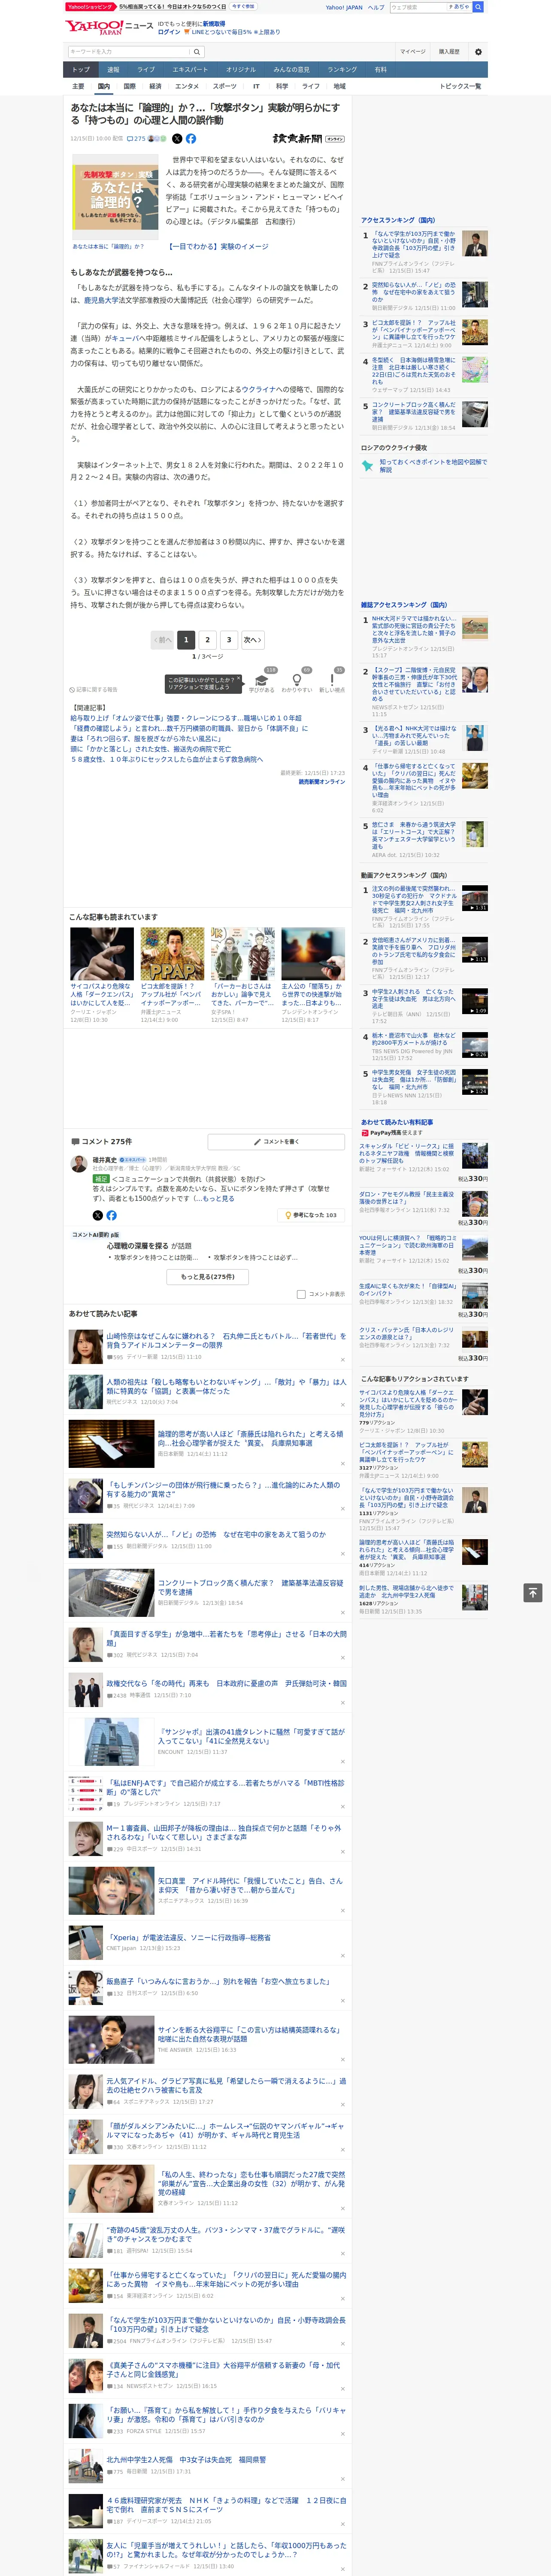Open マイページ link

coord(413,52)
